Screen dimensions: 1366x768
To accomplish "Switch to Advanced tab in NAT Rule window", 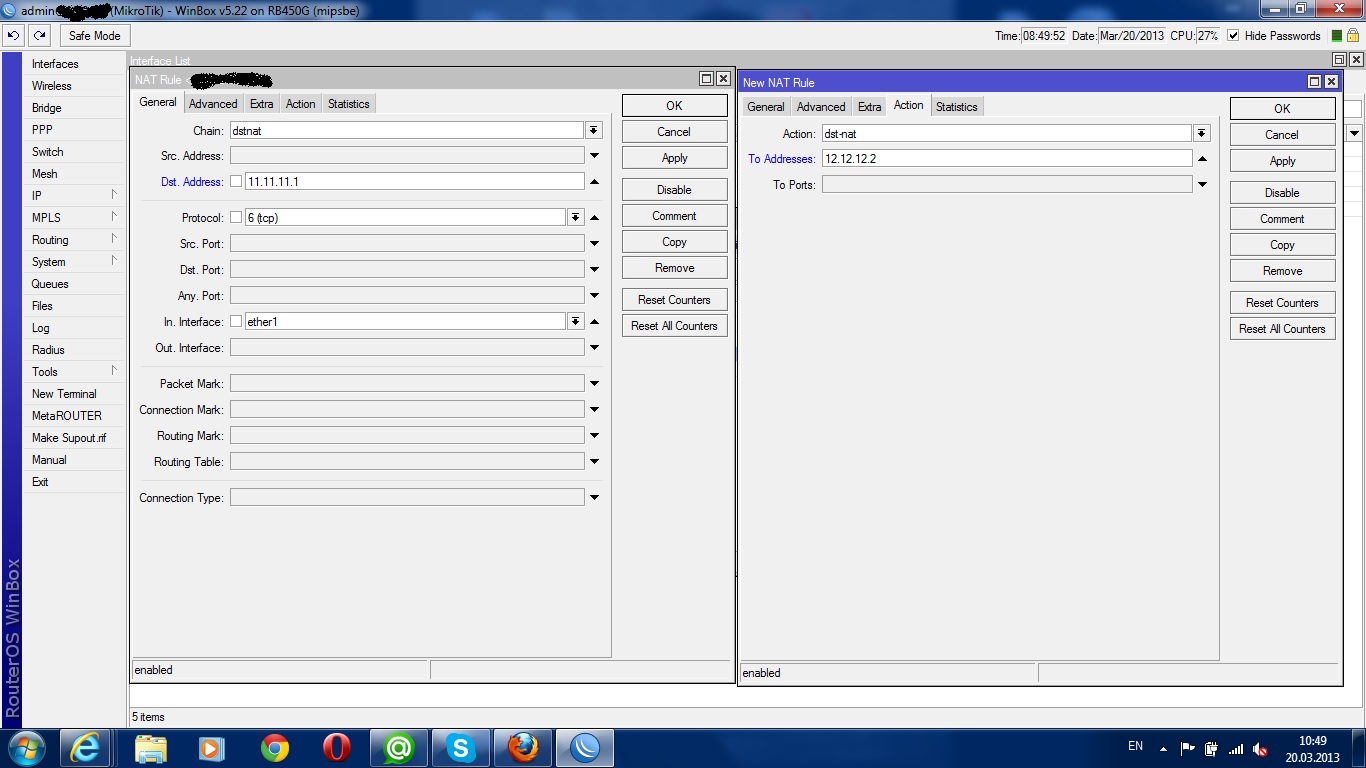I will [213, 104].
